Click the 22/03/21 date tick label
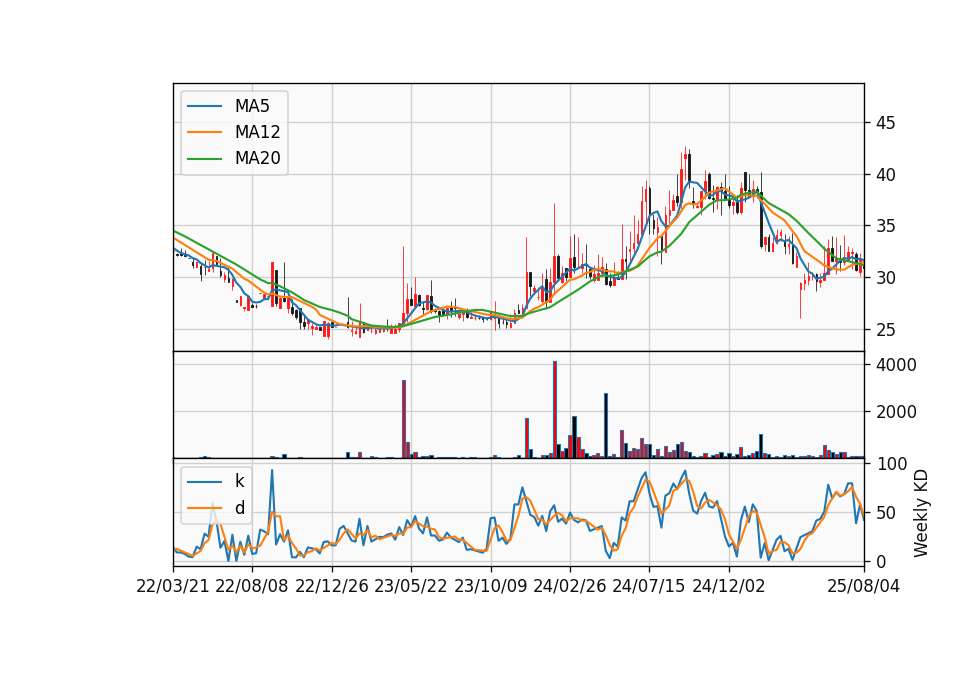Screen dimensions: 960x690 [x=173, y=586]
